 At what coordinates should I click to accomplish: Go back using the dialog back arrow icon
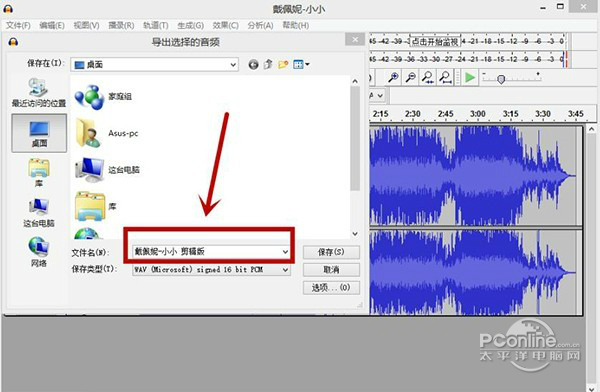point(253,64)
